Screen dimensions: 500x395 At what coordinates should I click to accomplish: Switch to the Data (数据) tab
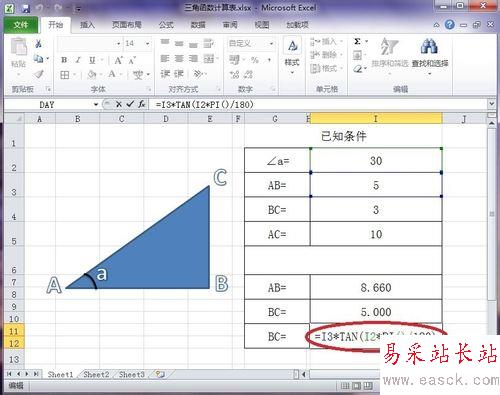(198, 25)
